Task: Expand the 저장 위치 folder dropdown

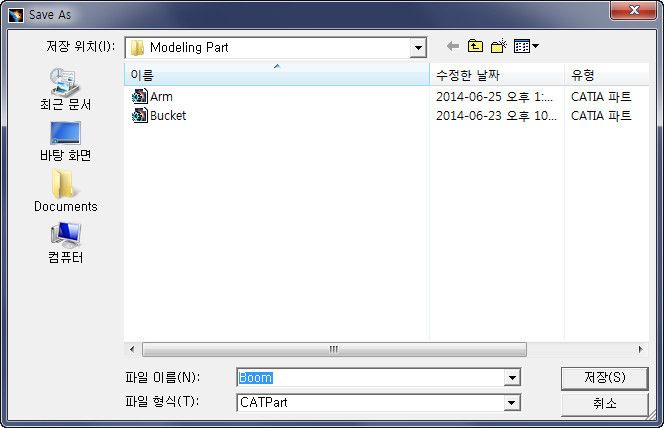Action: pos(418,48)
